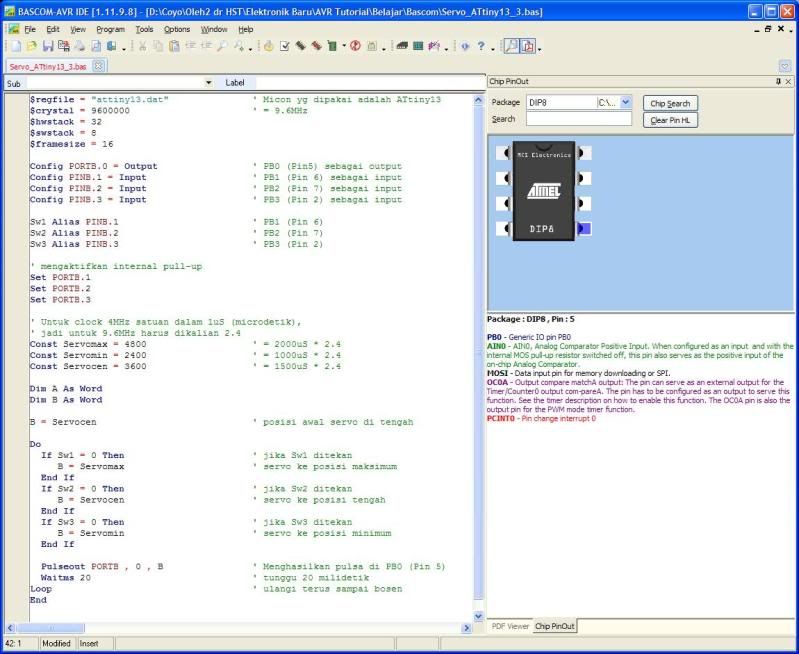This screenshot has width=799, height=654.
Task: Select the second left pin of the DIP8 chip
Action: tap(503, 178)
